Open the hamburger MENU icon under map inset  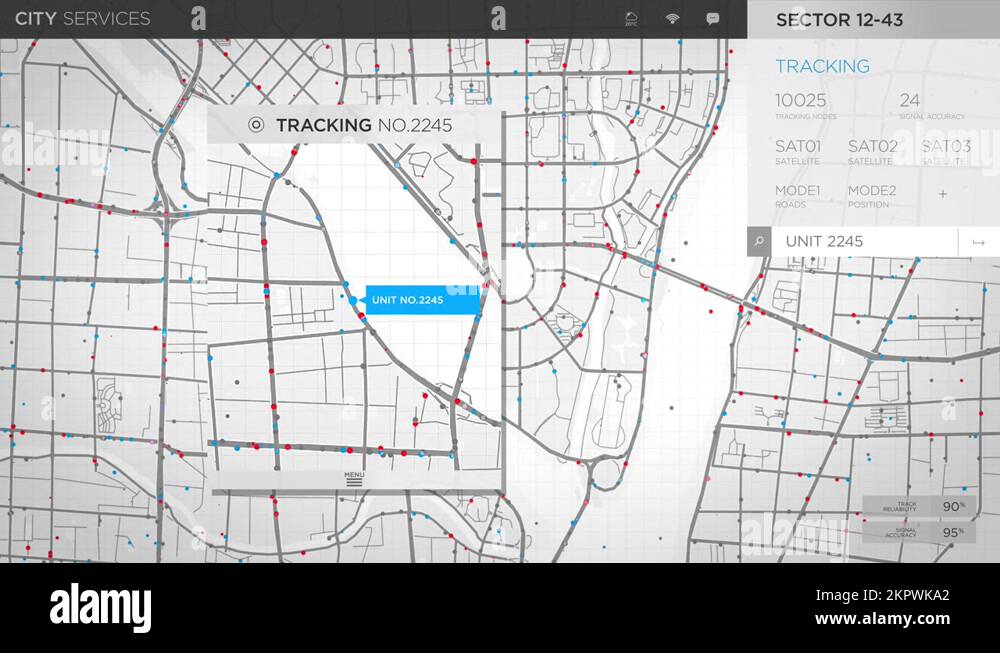tap(354, 480)
